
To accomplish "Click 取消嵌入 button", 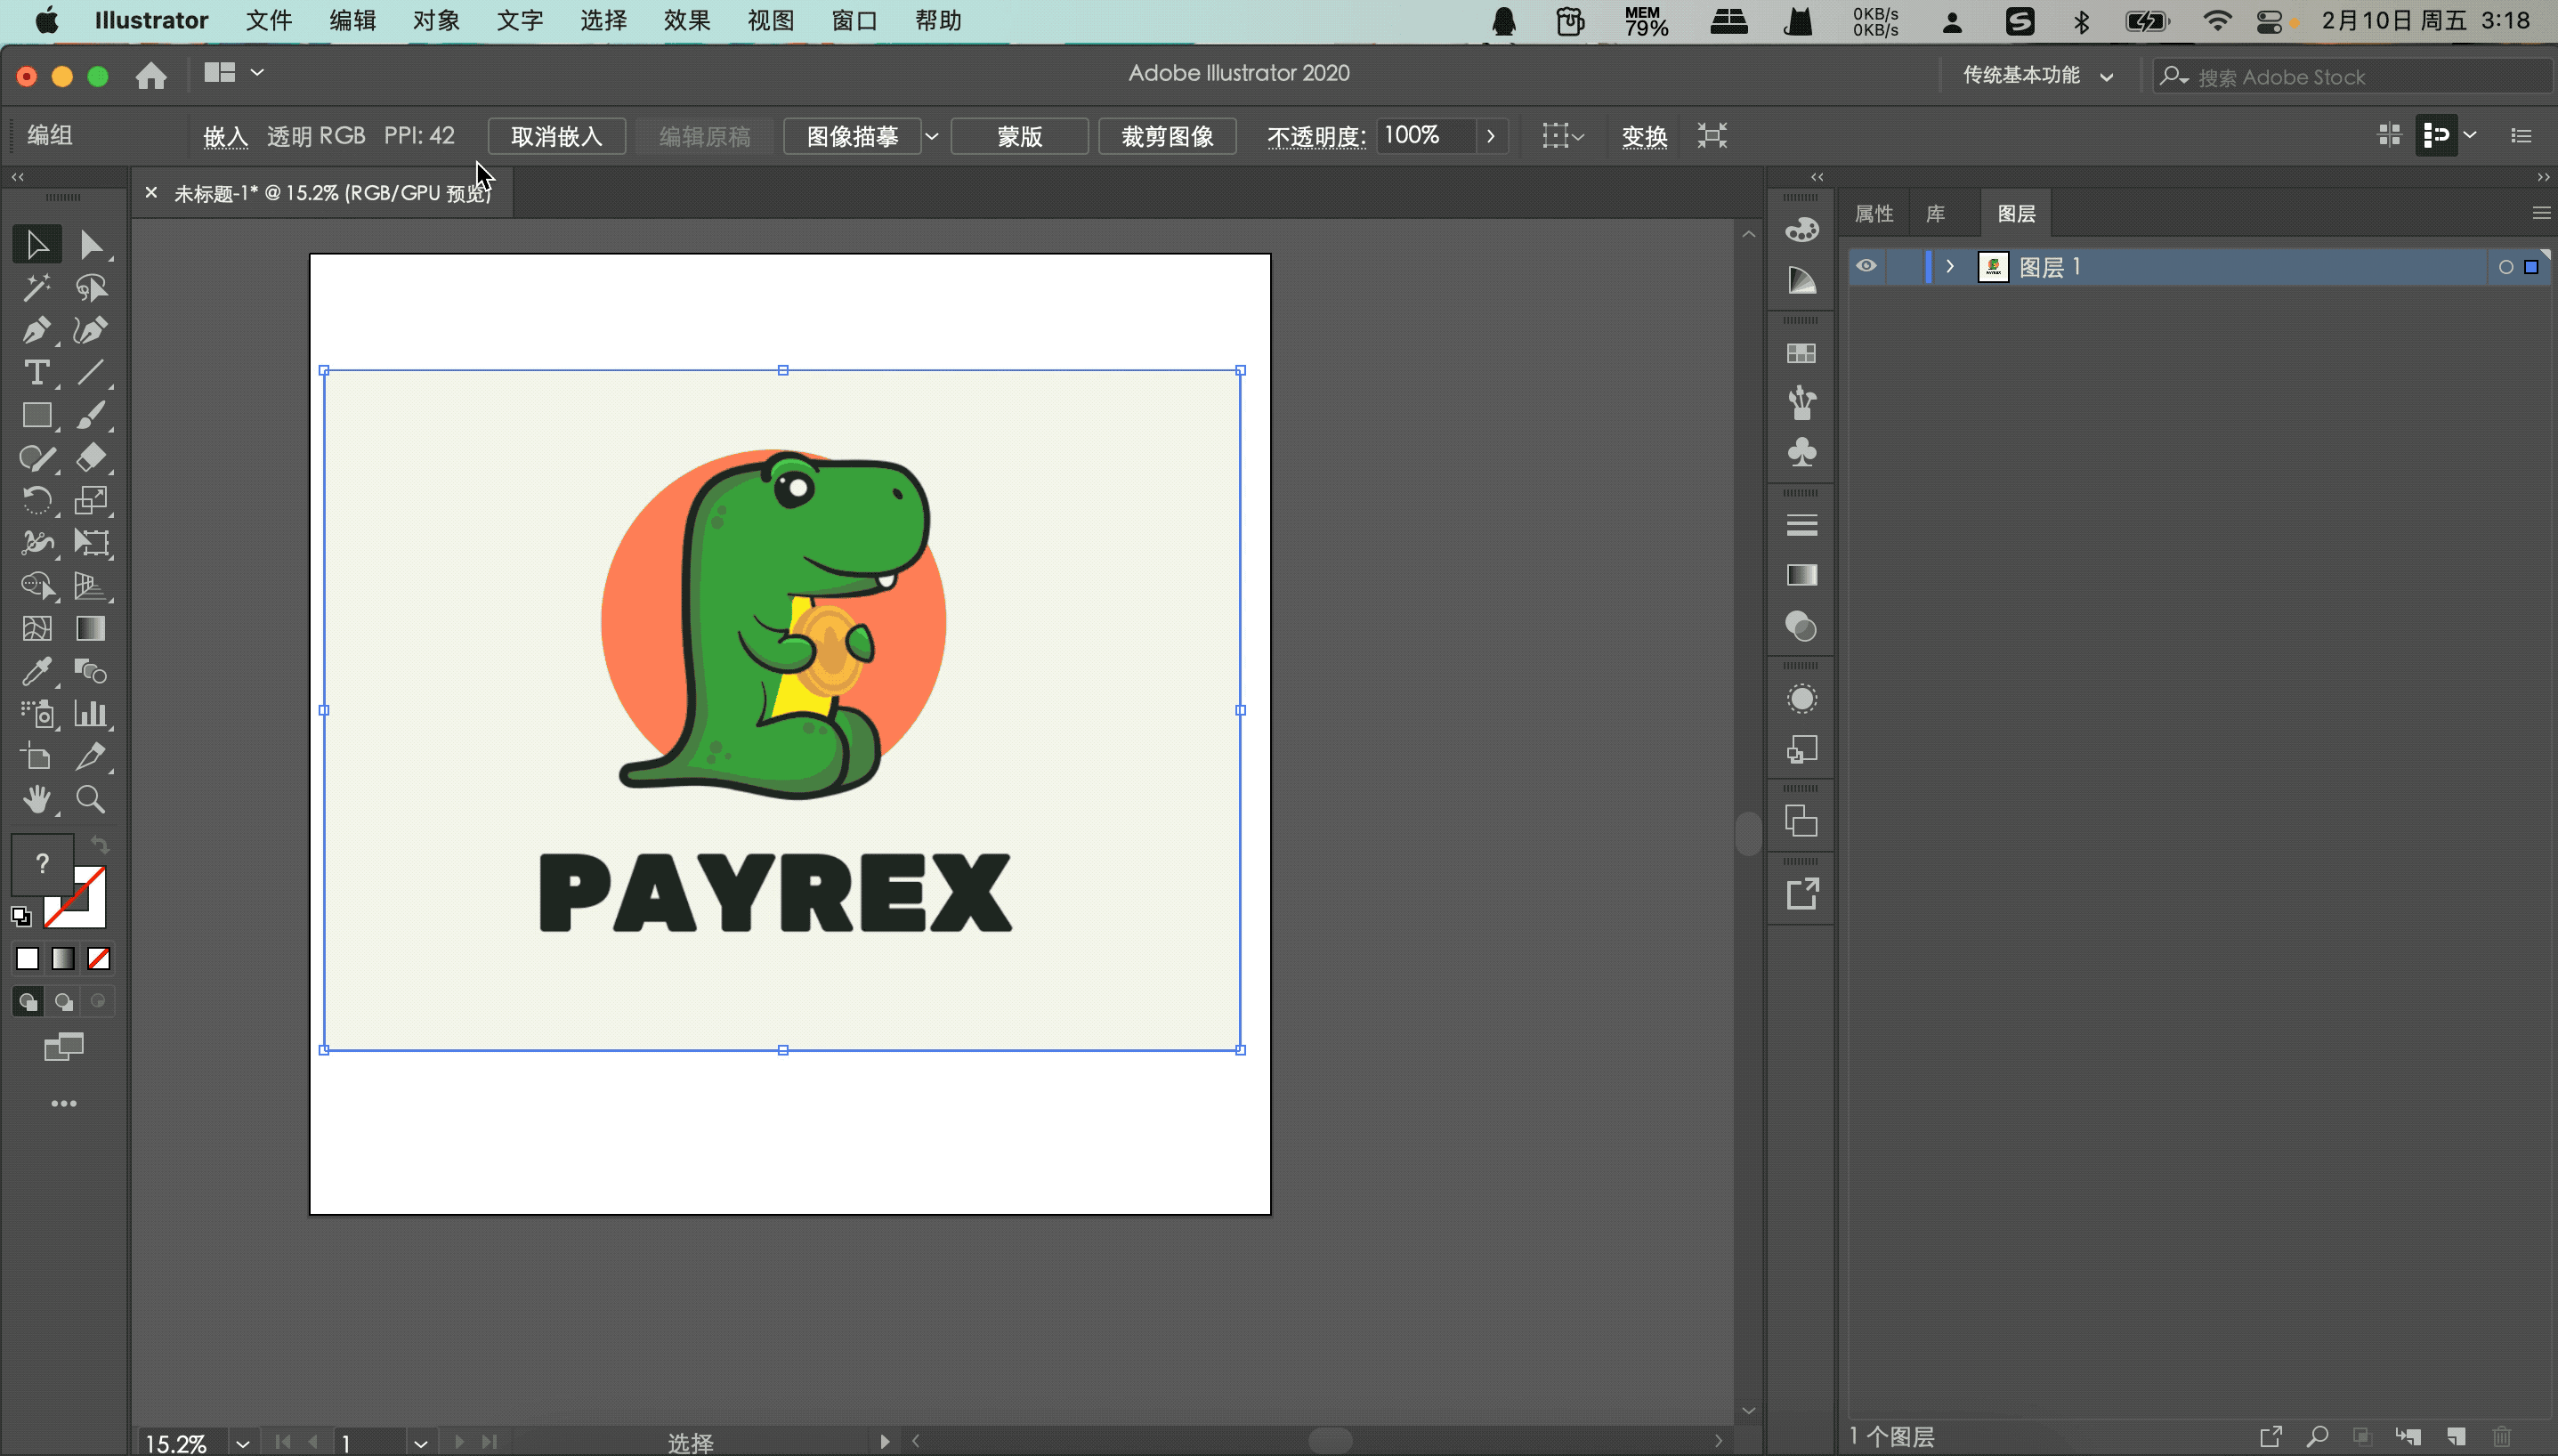I will click(x=555, y=135).
